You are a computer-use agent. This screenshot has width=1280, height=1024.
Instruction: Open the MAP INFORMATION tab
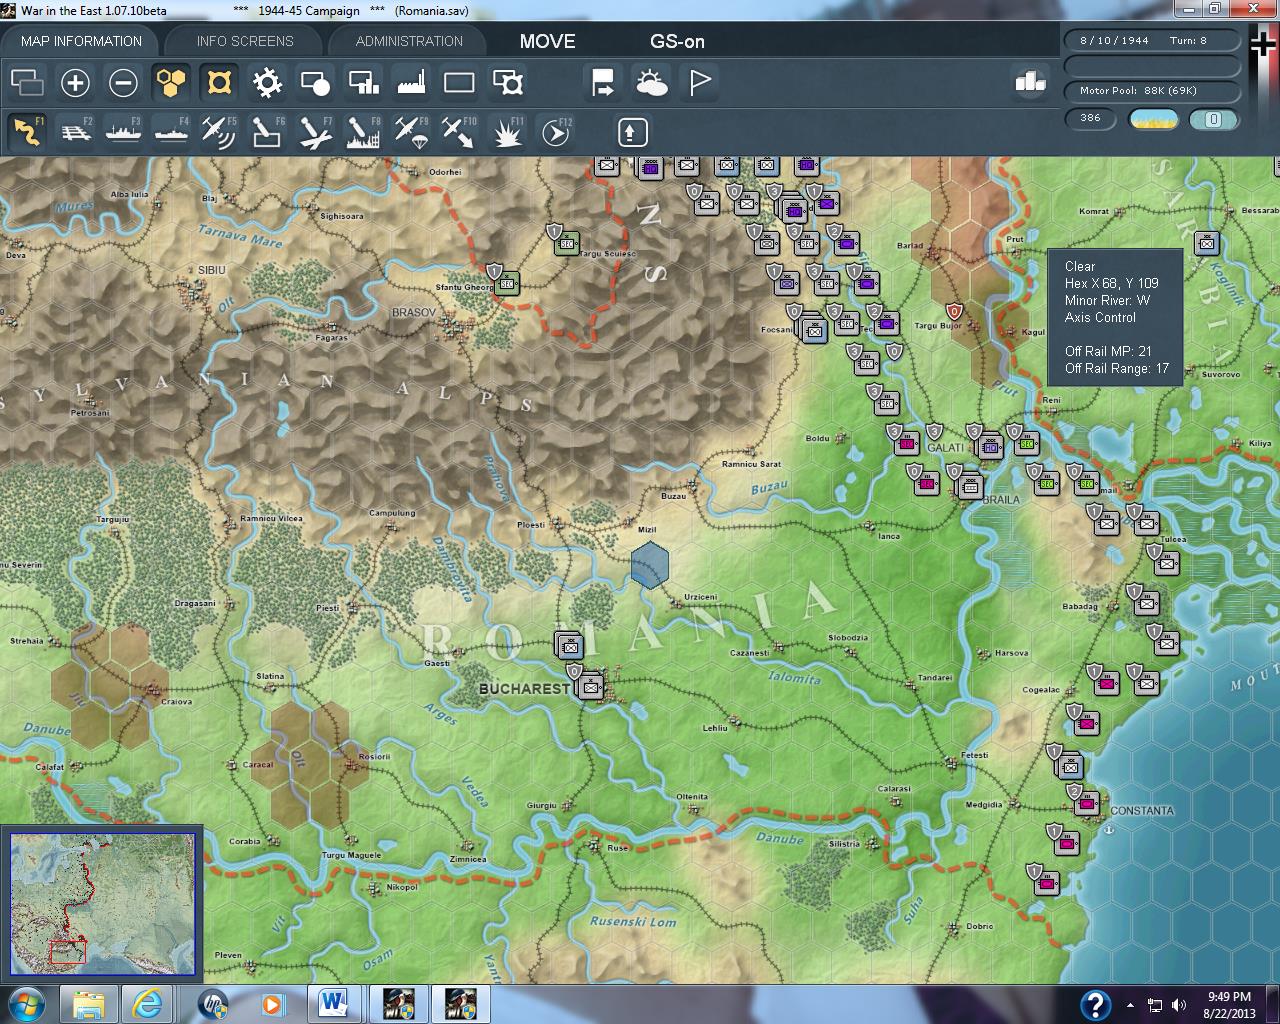pos(81,41)
